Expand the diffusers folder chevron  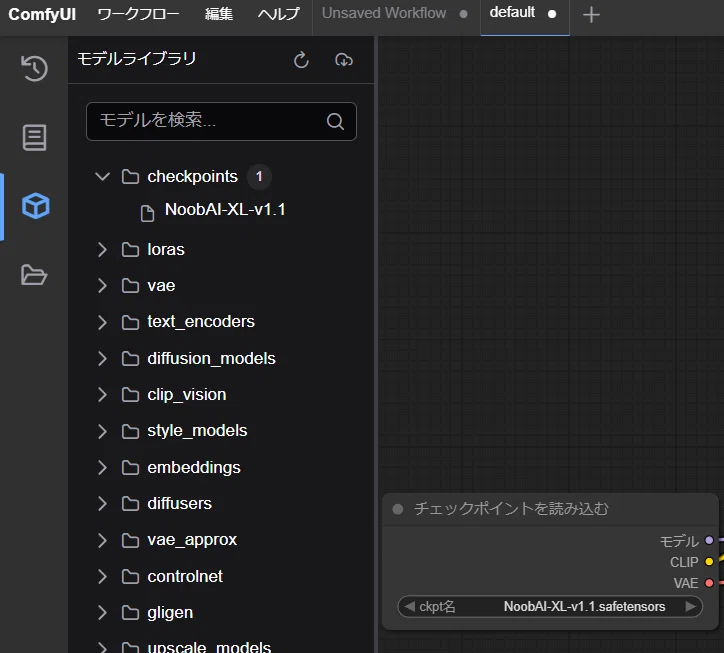(x=103, y=503)
